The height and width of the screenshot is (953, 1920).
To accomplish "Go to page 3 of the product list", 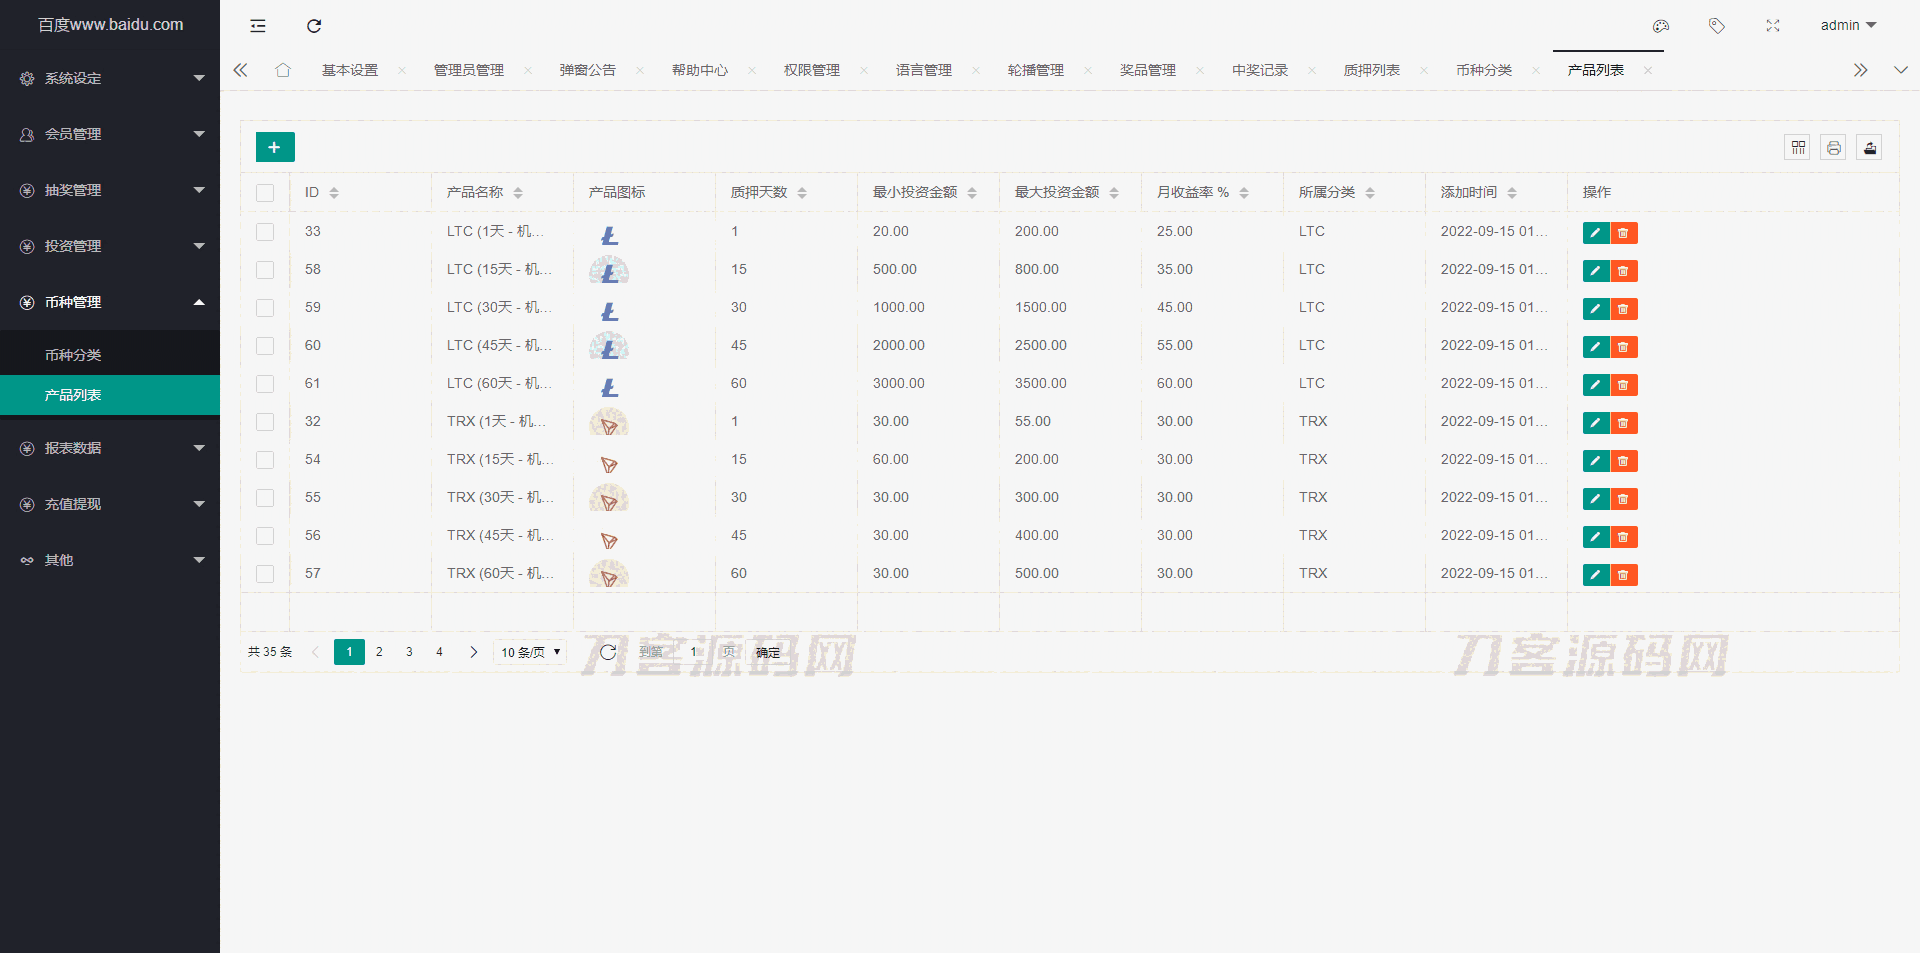I will (409, 651).
